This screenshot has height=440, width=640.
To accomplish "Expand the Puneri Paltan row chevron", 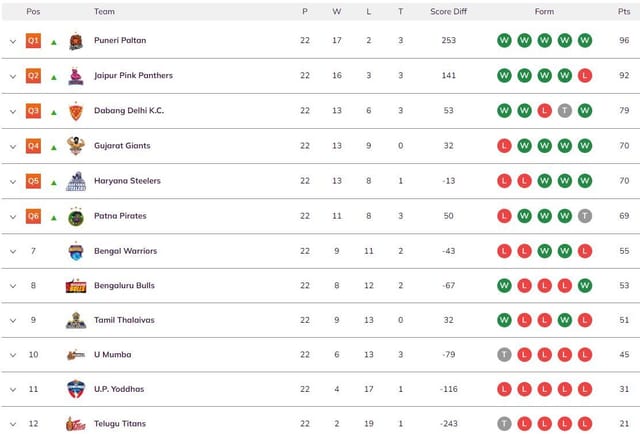I will pyautogui.click(x=13, y=41).
